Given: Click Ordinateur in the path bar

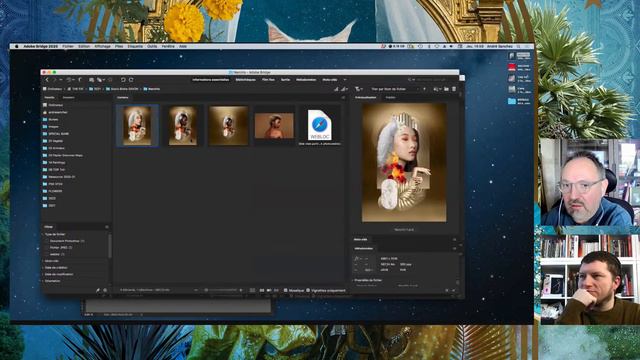Looking at the screenshot, I should [52, 89].
